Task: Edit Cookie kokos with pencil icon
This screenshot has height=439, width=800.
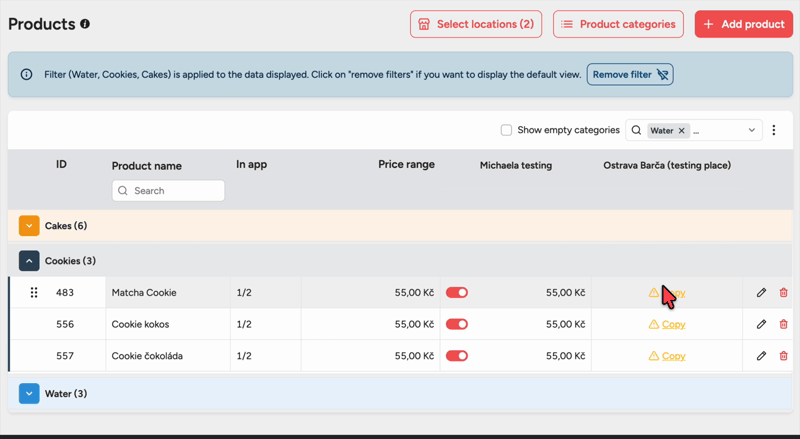Action: tap(761, 324)
